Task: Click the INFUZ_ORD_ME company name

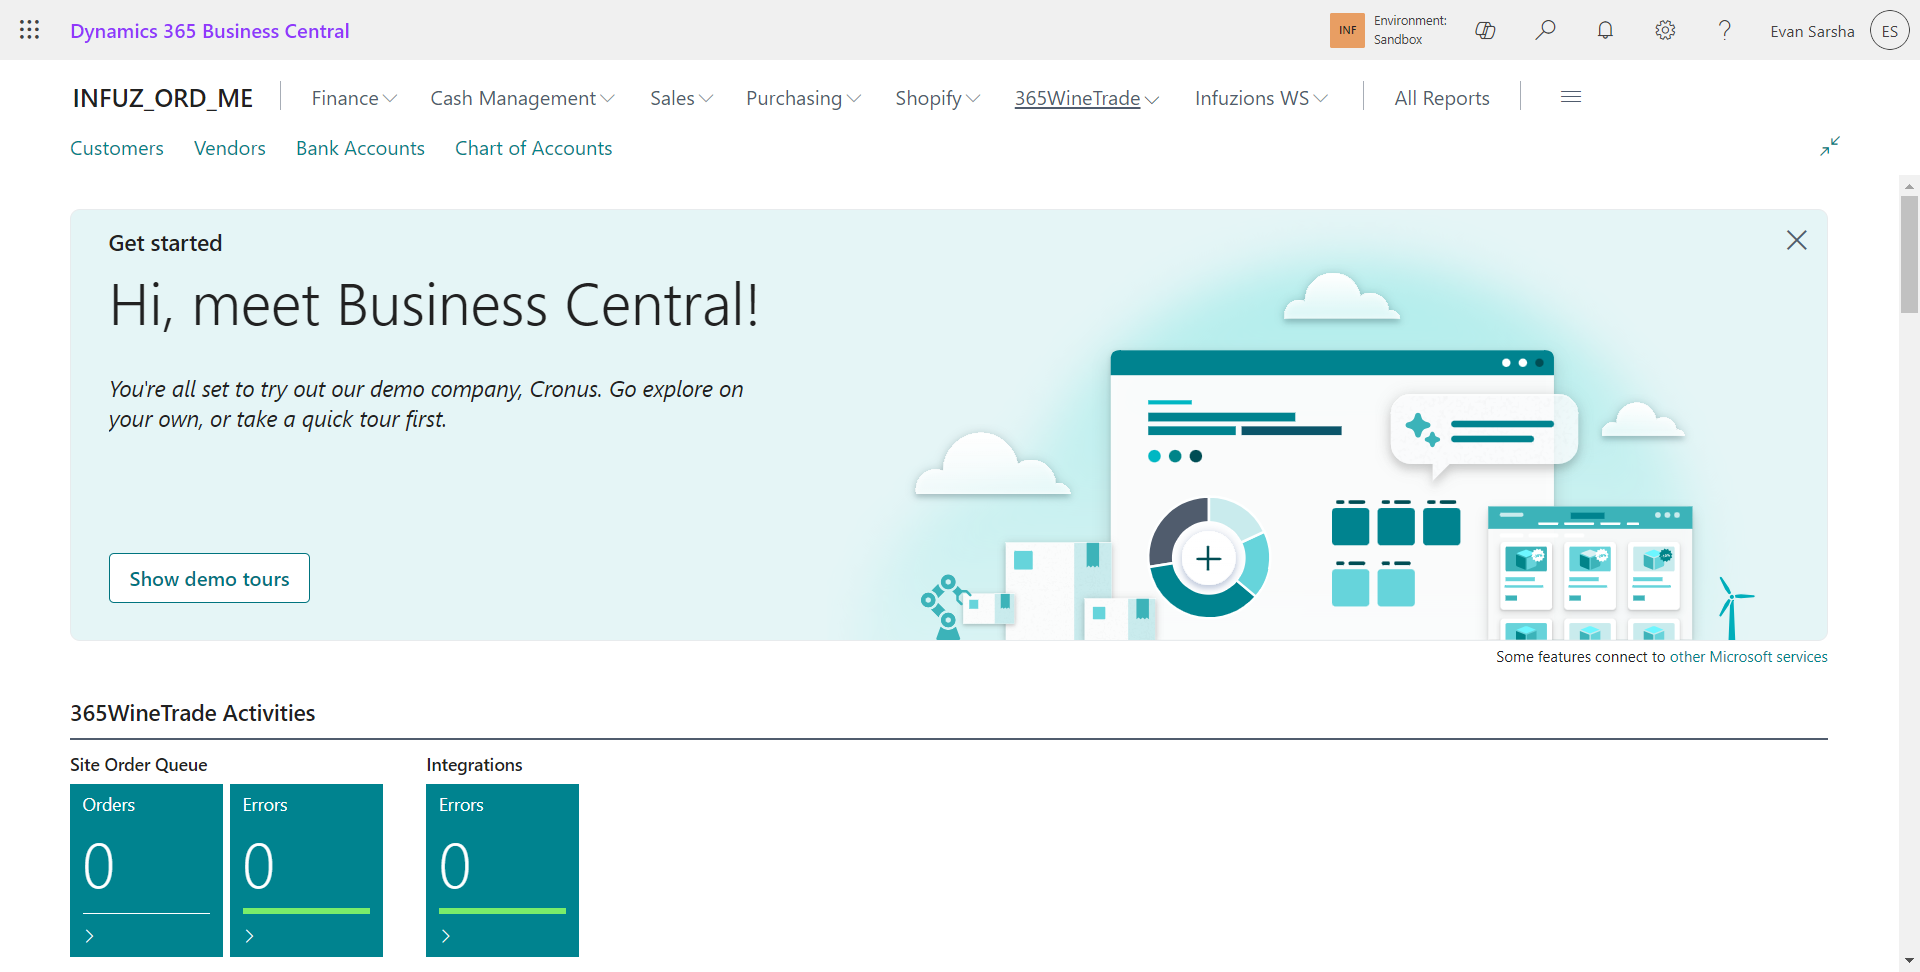Action: [x=163, y=98]
